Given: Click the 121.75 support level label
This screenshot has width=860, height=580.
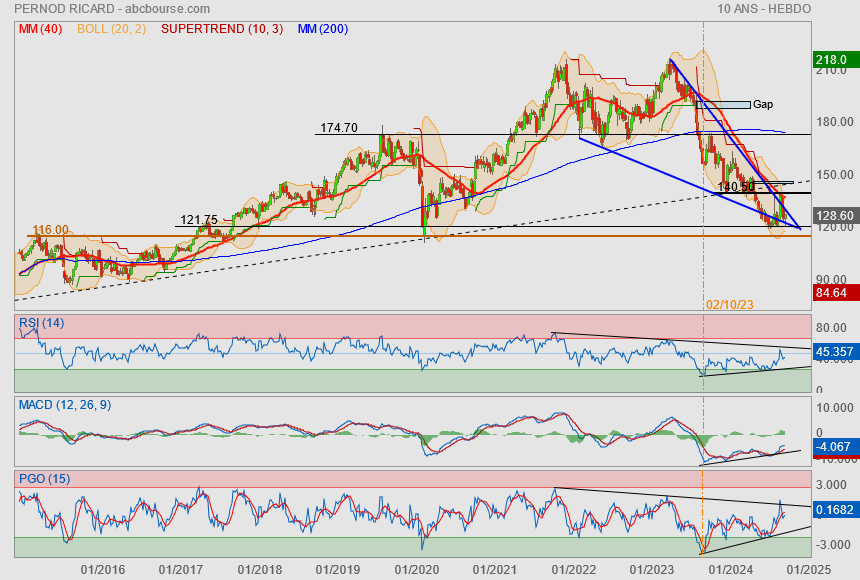Looking at the screenshot, I should (199, 220).
